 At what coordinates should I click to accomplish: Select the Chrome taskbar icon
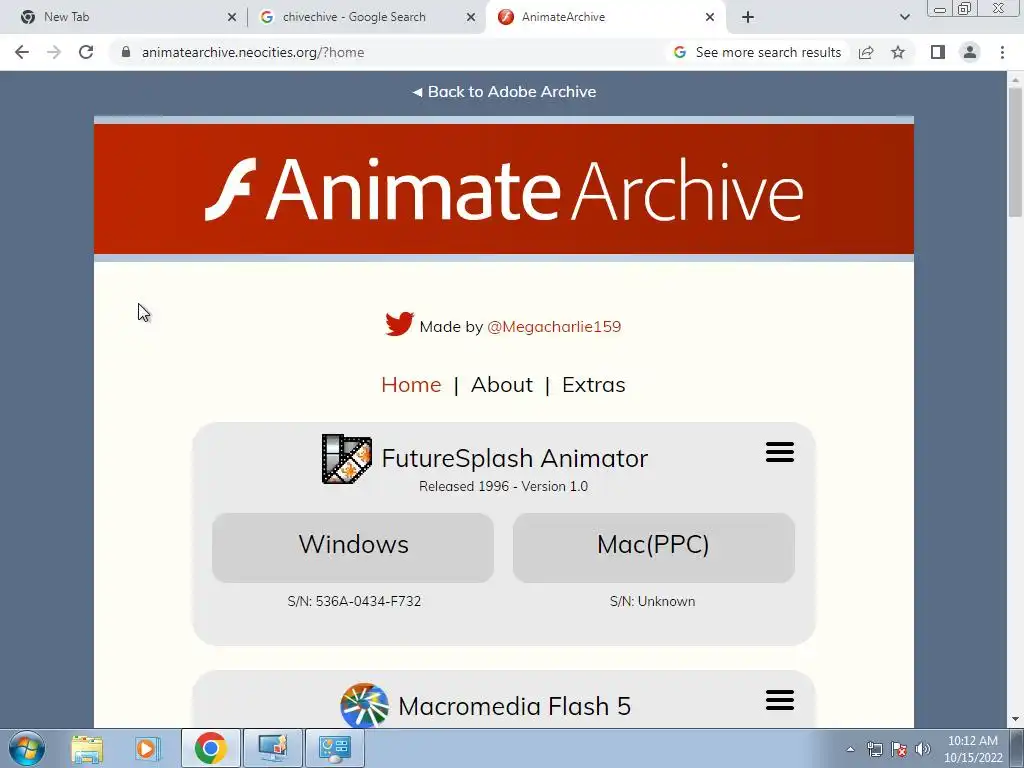pyautogui.click(x=210, y=748)
